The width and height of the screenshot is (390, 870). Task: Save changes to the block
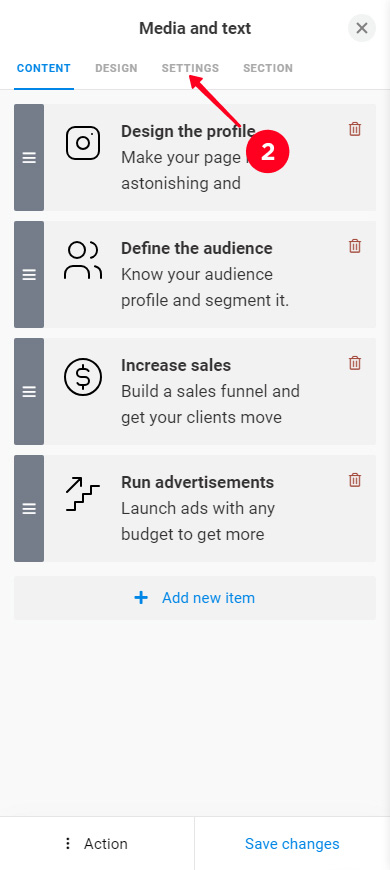pos(292,843)
